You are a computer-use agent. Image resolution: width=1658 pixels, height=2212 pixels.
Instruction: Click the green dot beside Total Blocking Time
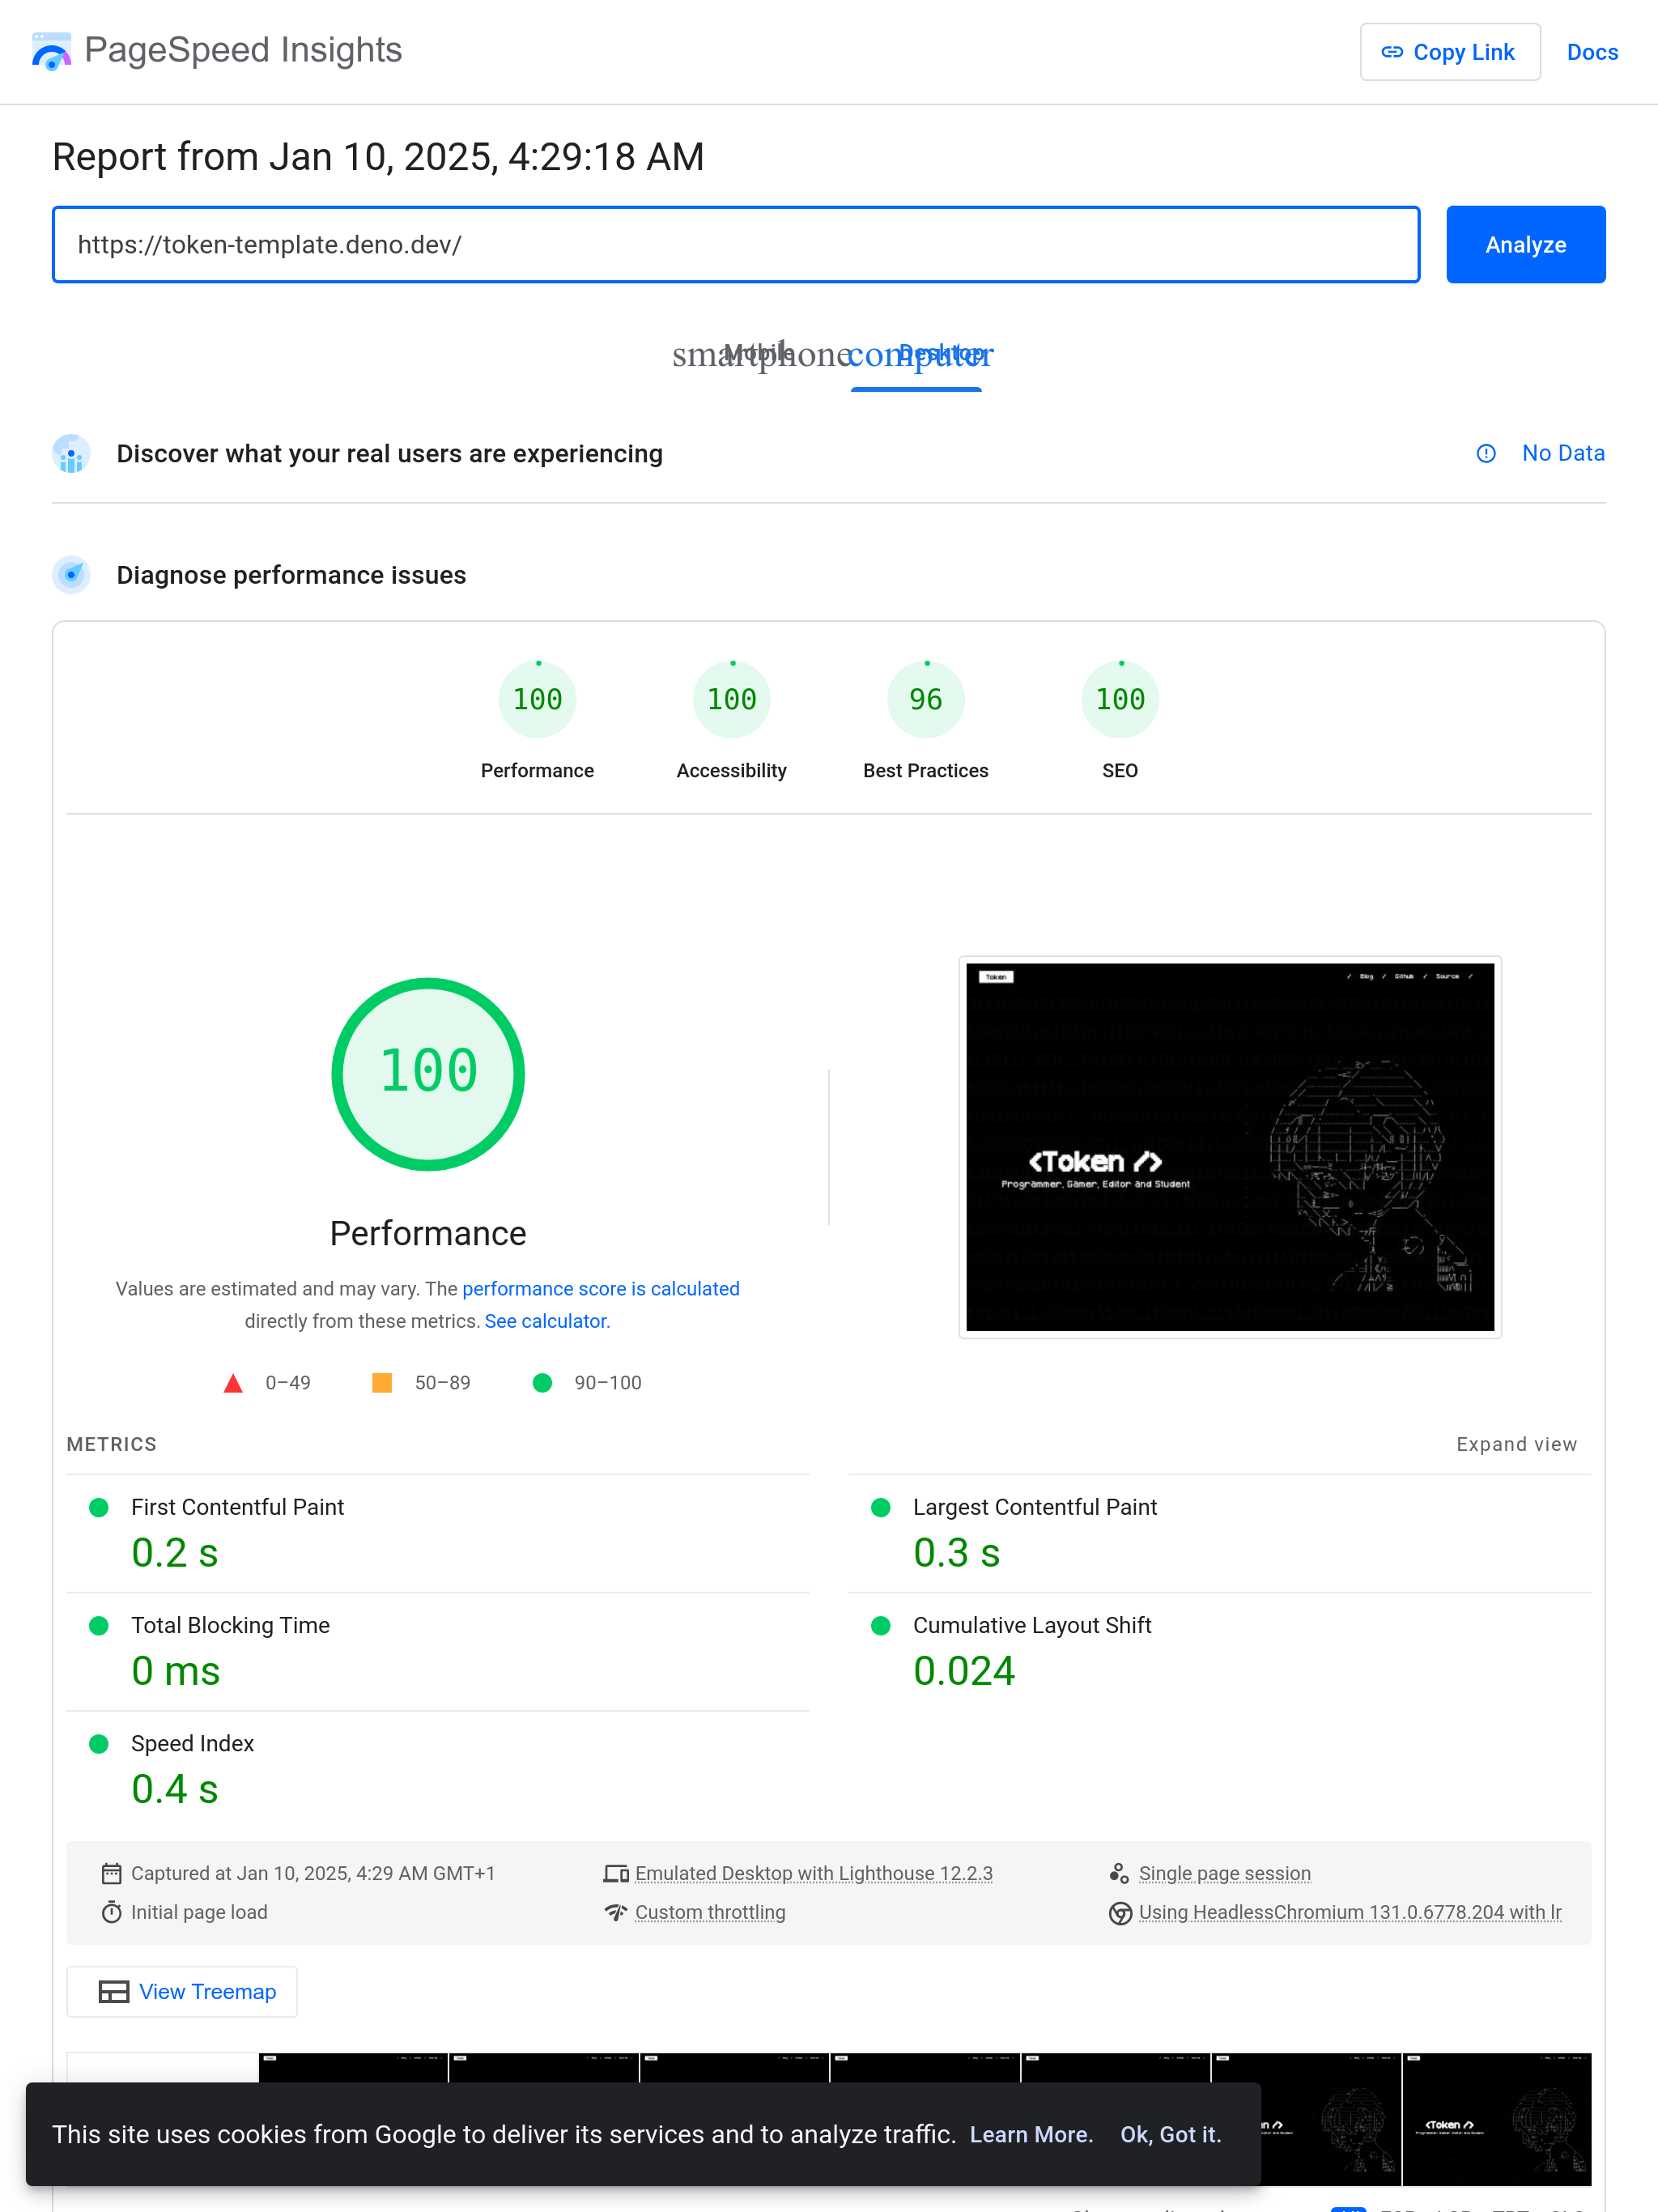pos(98,1626)
